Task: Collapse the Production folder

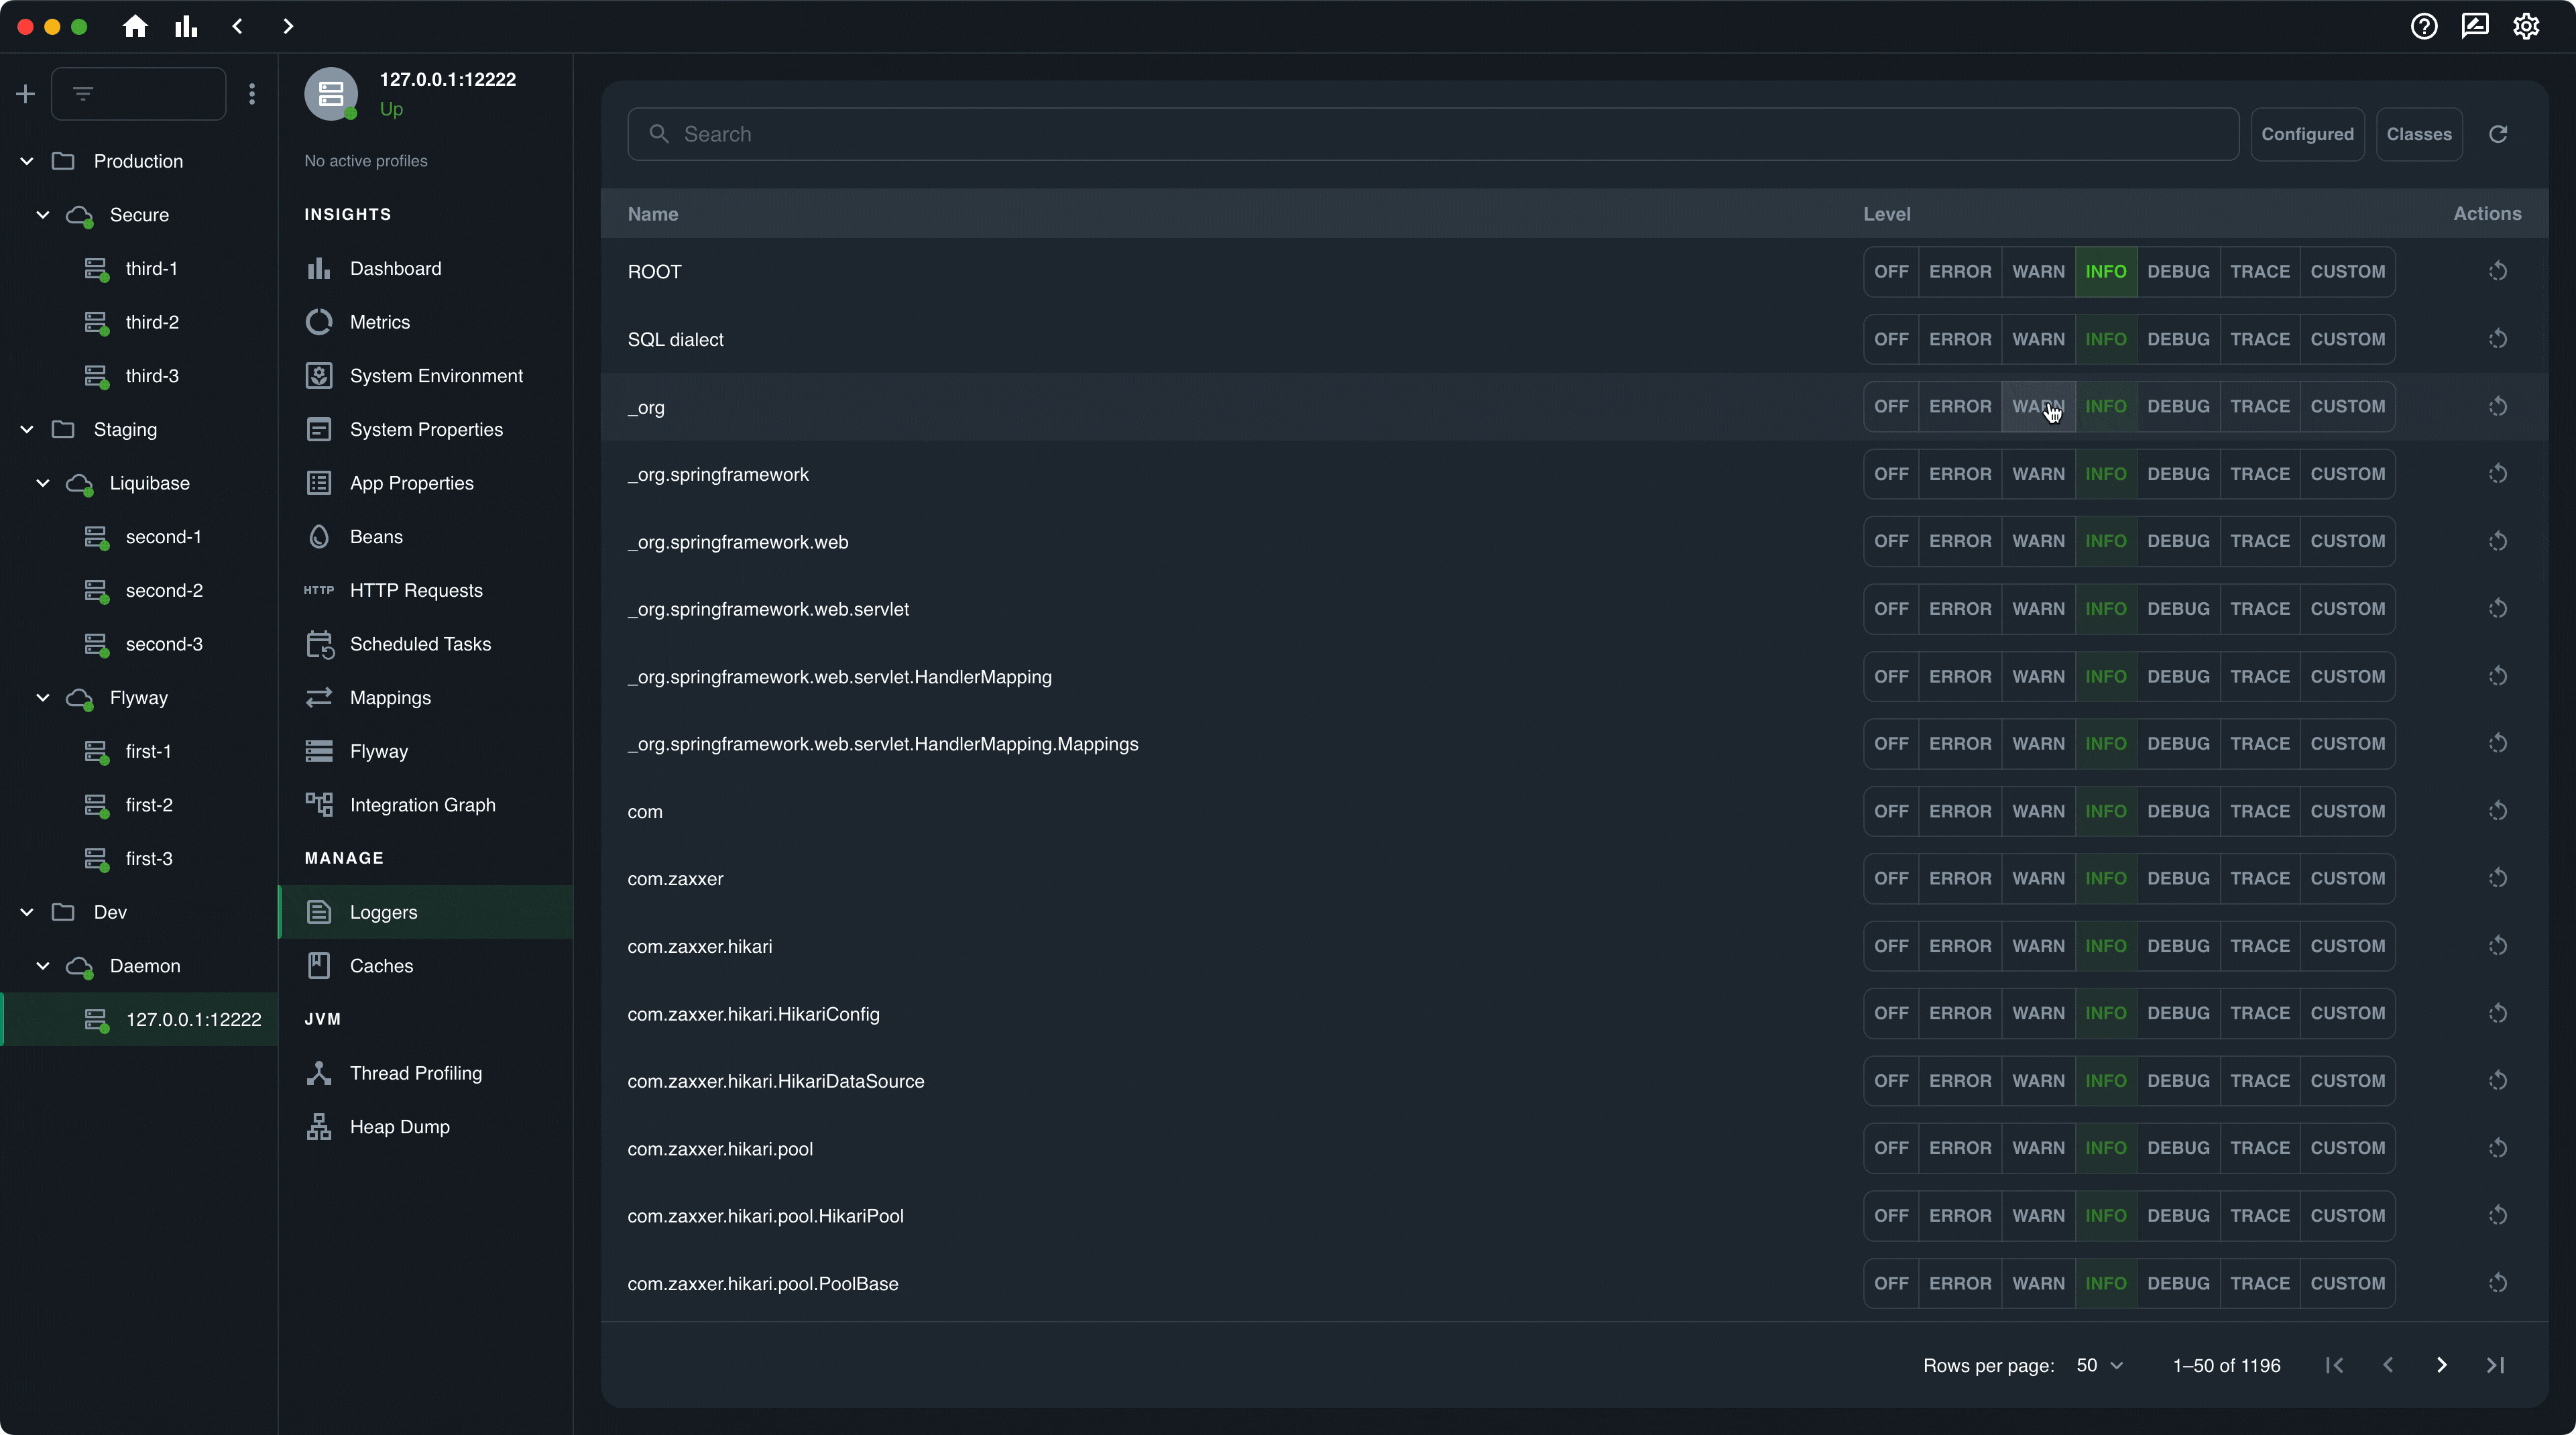Action: pos(27,161)
